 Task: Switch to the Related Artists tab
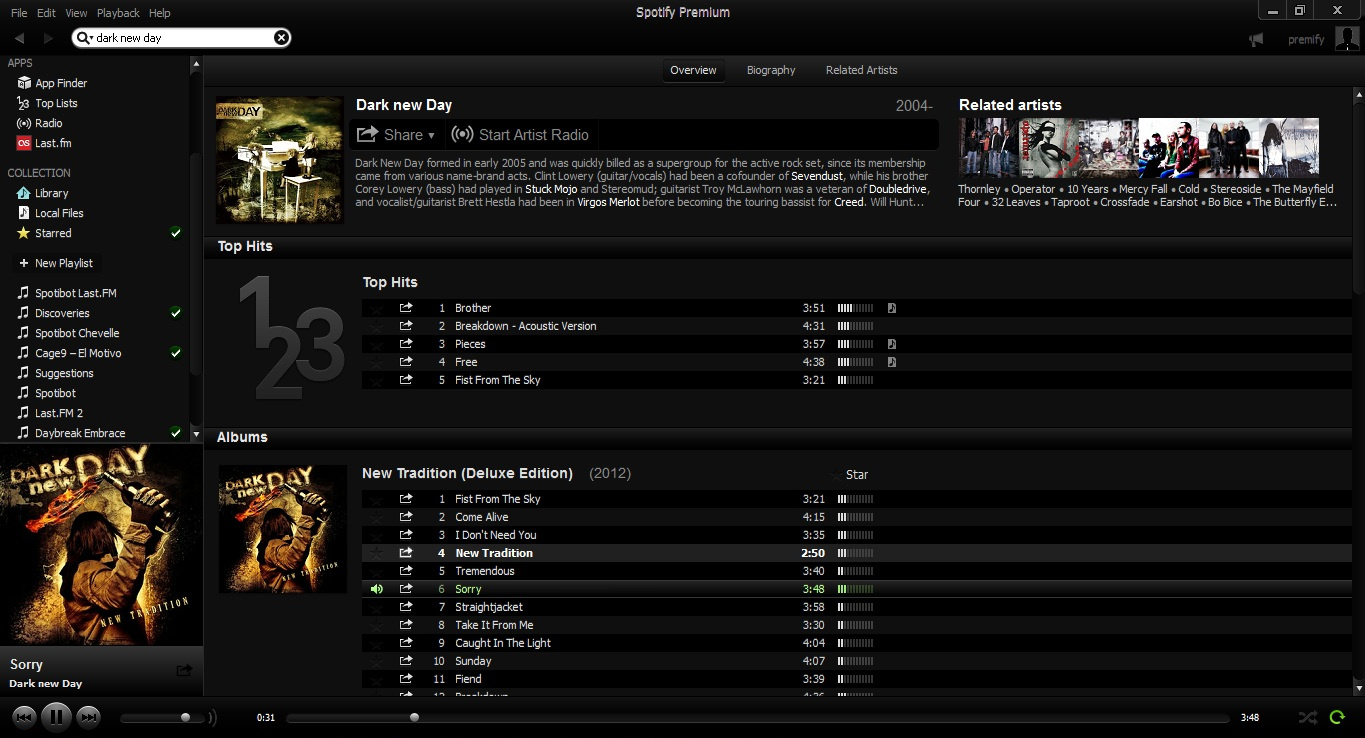(861, 70)
